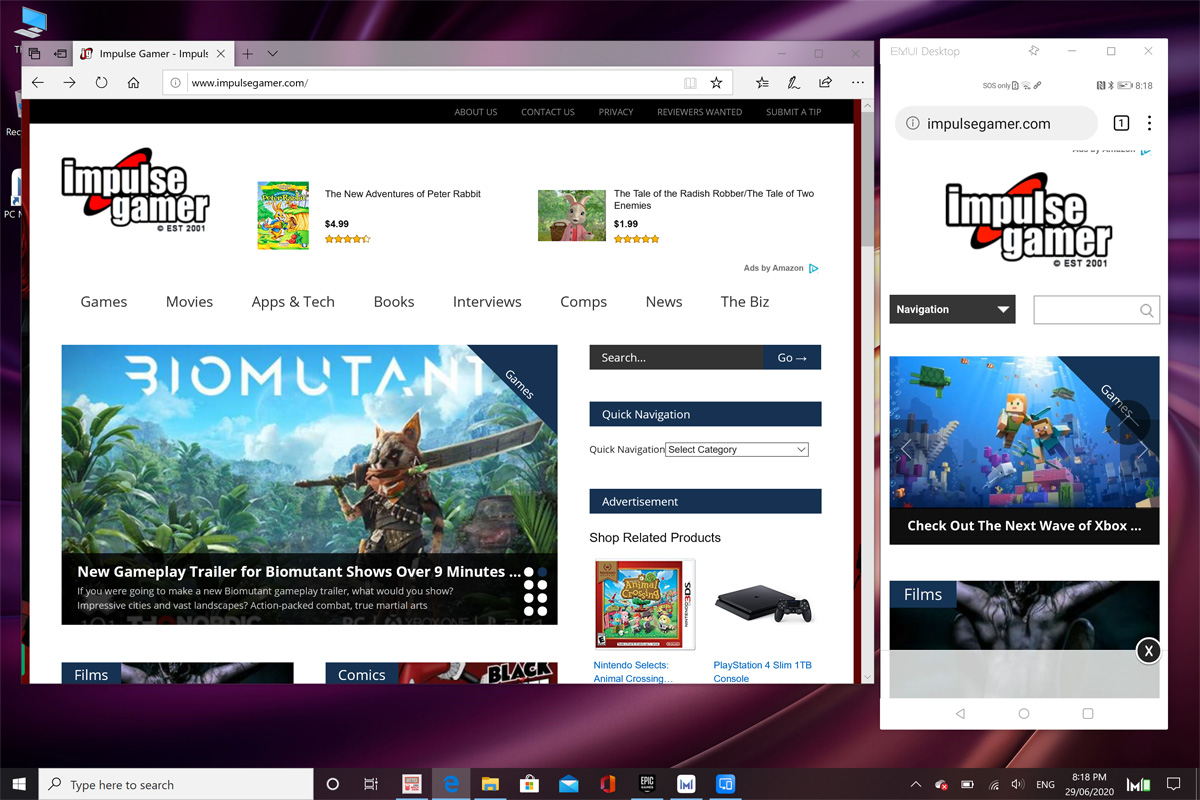Image resolution: width=1200 pixels, height=800 pixels.
Task: Click the website Search... field in Edge
Action: pyautogui.click(x=676, y=357)
